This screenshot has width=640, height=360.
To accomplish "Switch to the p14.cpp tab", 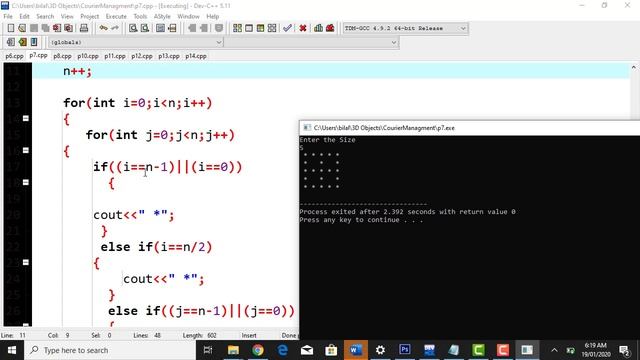I will pyautogui.click(x=196, y=56).
